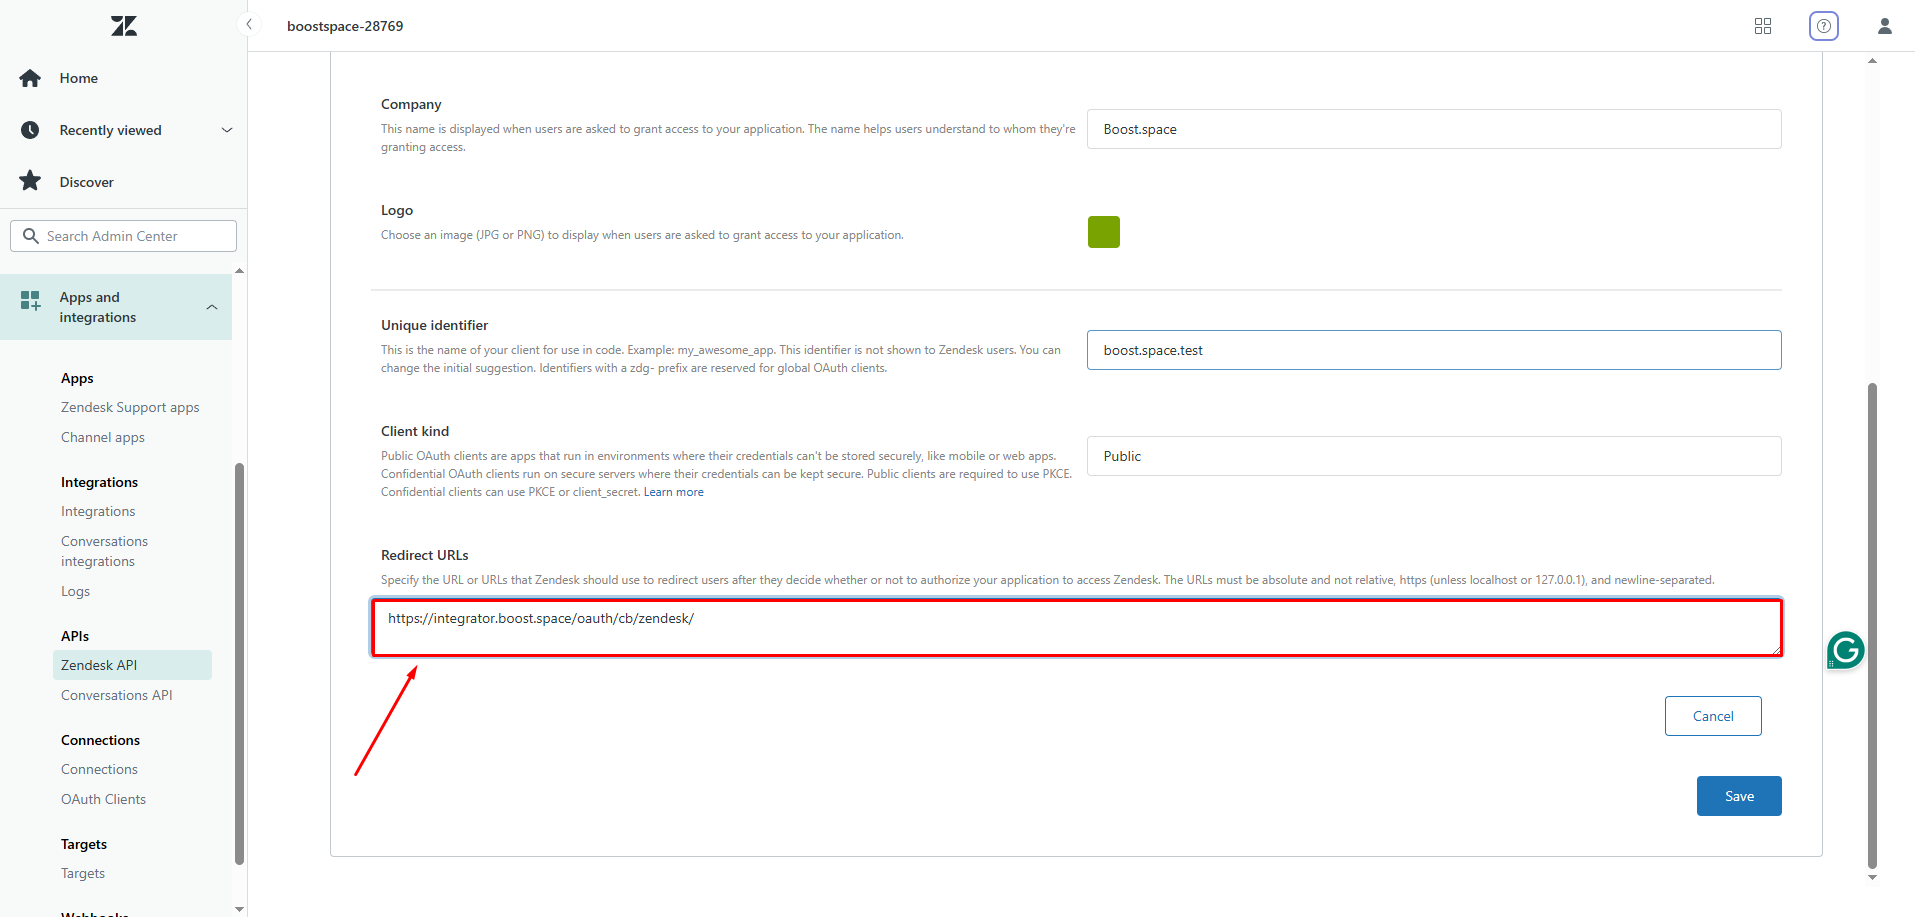Click the Home house icon

coord(30,78)
